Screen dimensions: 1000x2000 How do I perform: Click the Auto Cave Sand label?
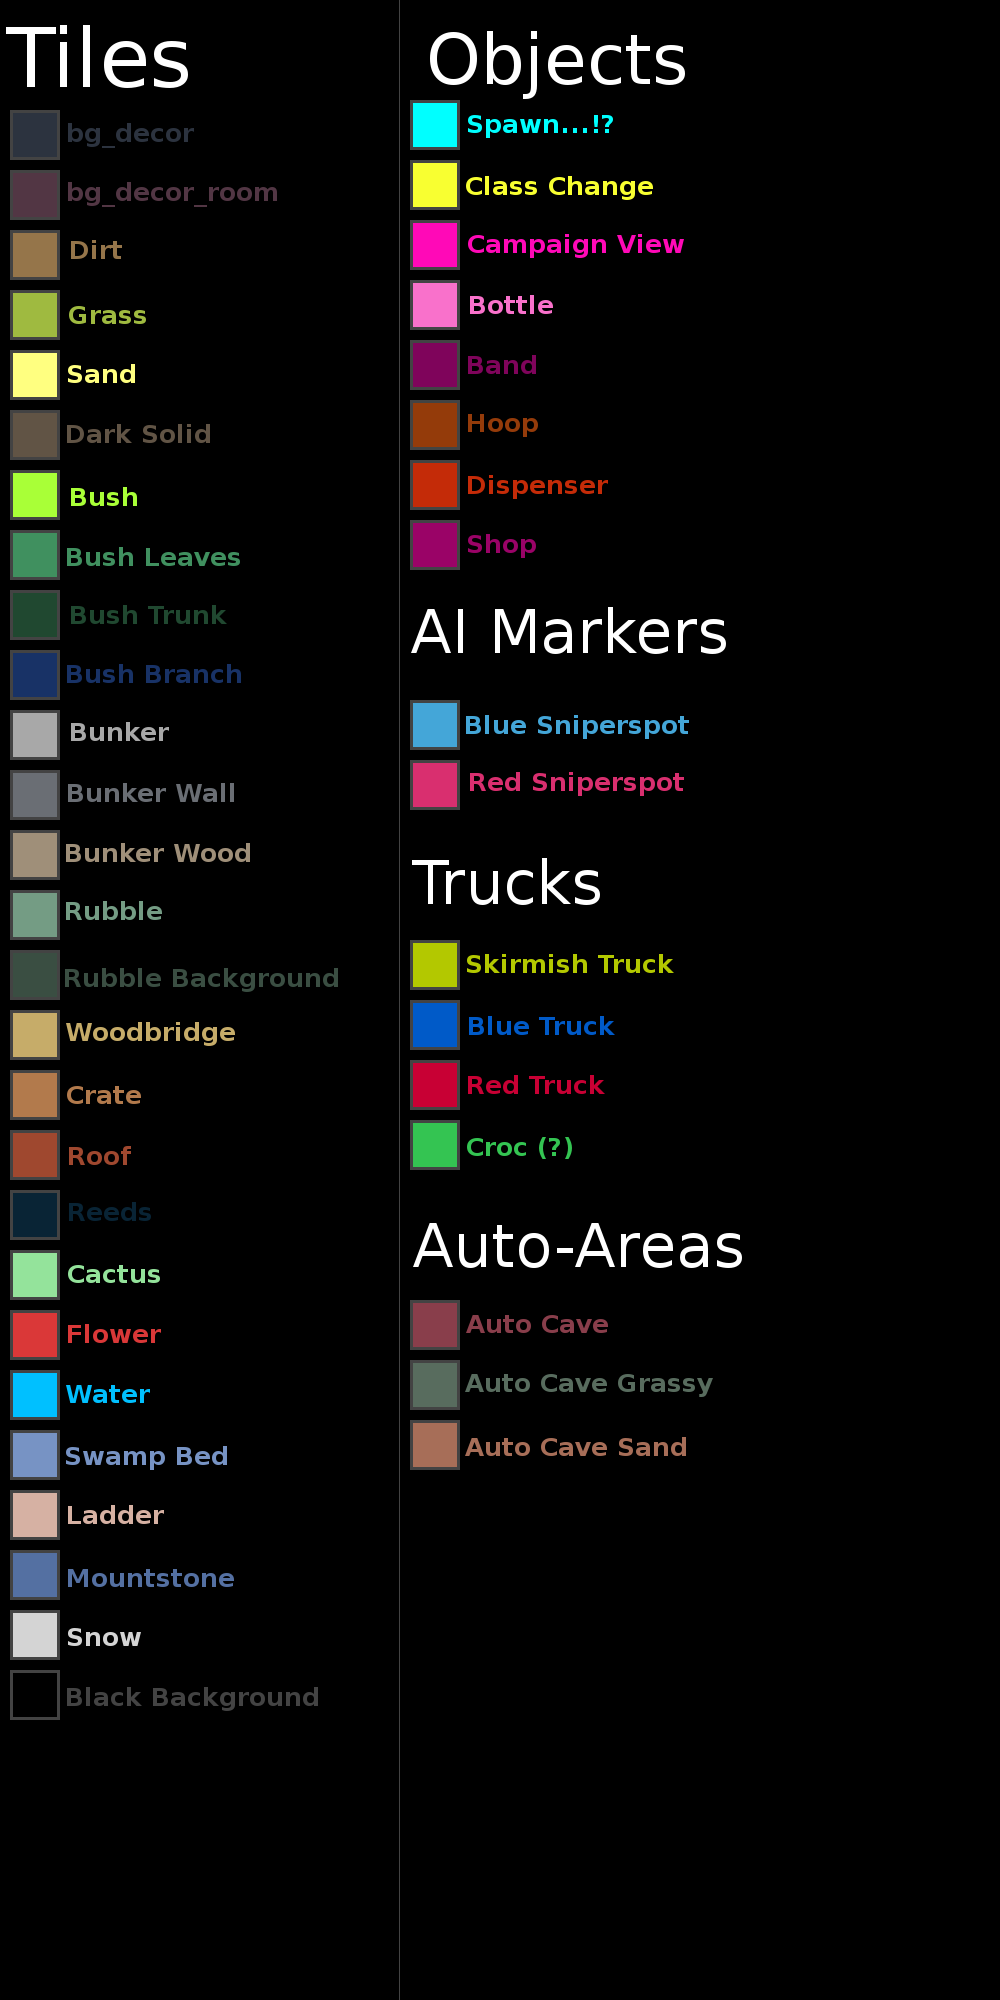[x=576, y=1447]
